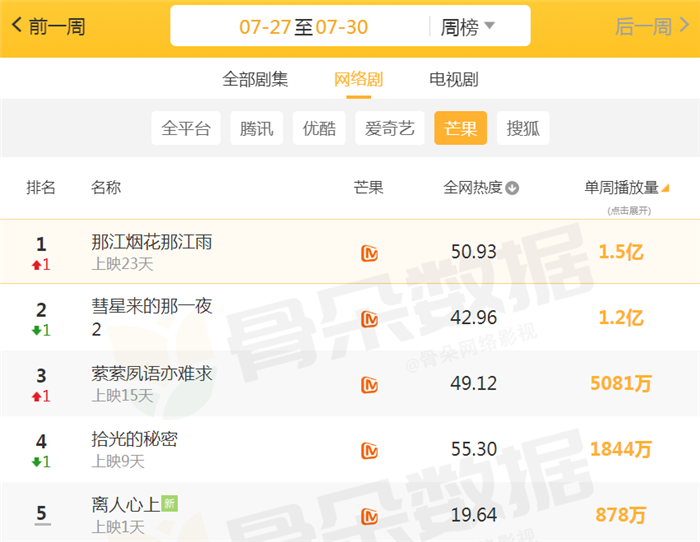
Task: Click the 排名 column header
Action: coord(41,188)
